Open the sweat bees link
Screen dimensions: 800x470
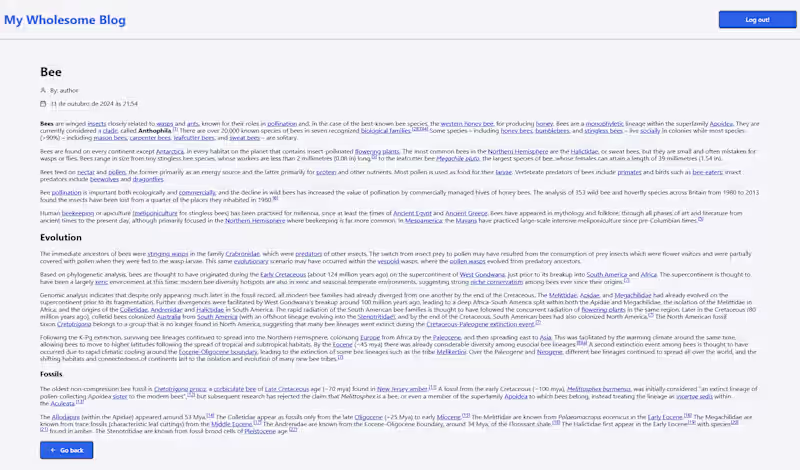pos(244,138)
